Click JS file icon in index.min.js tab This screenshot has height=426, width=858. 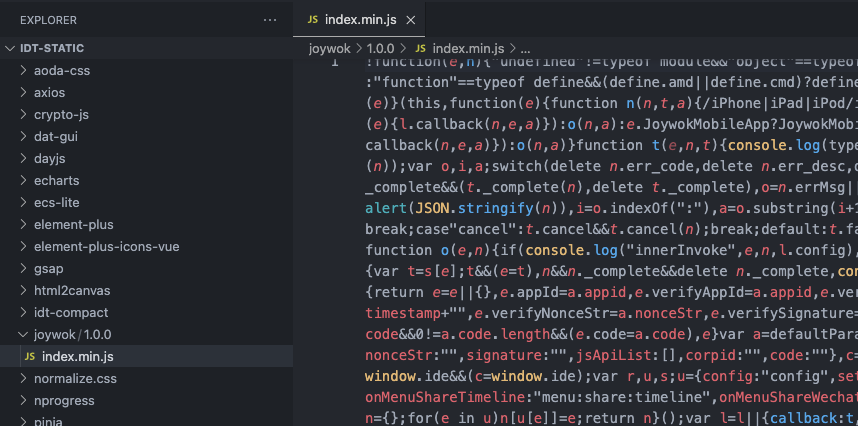313,20
